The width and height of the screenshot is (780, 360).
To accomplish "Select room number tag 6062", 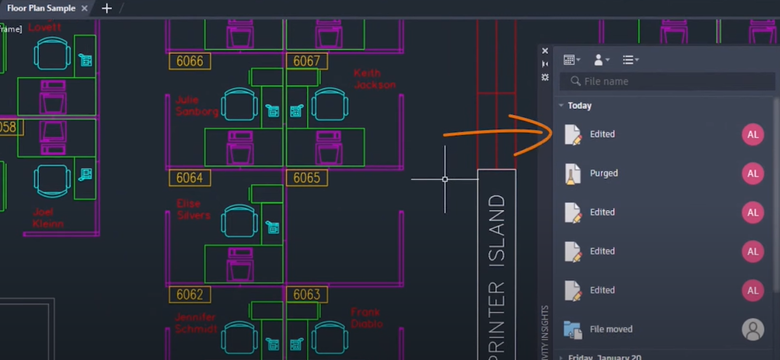I will (x=190, y=294).
